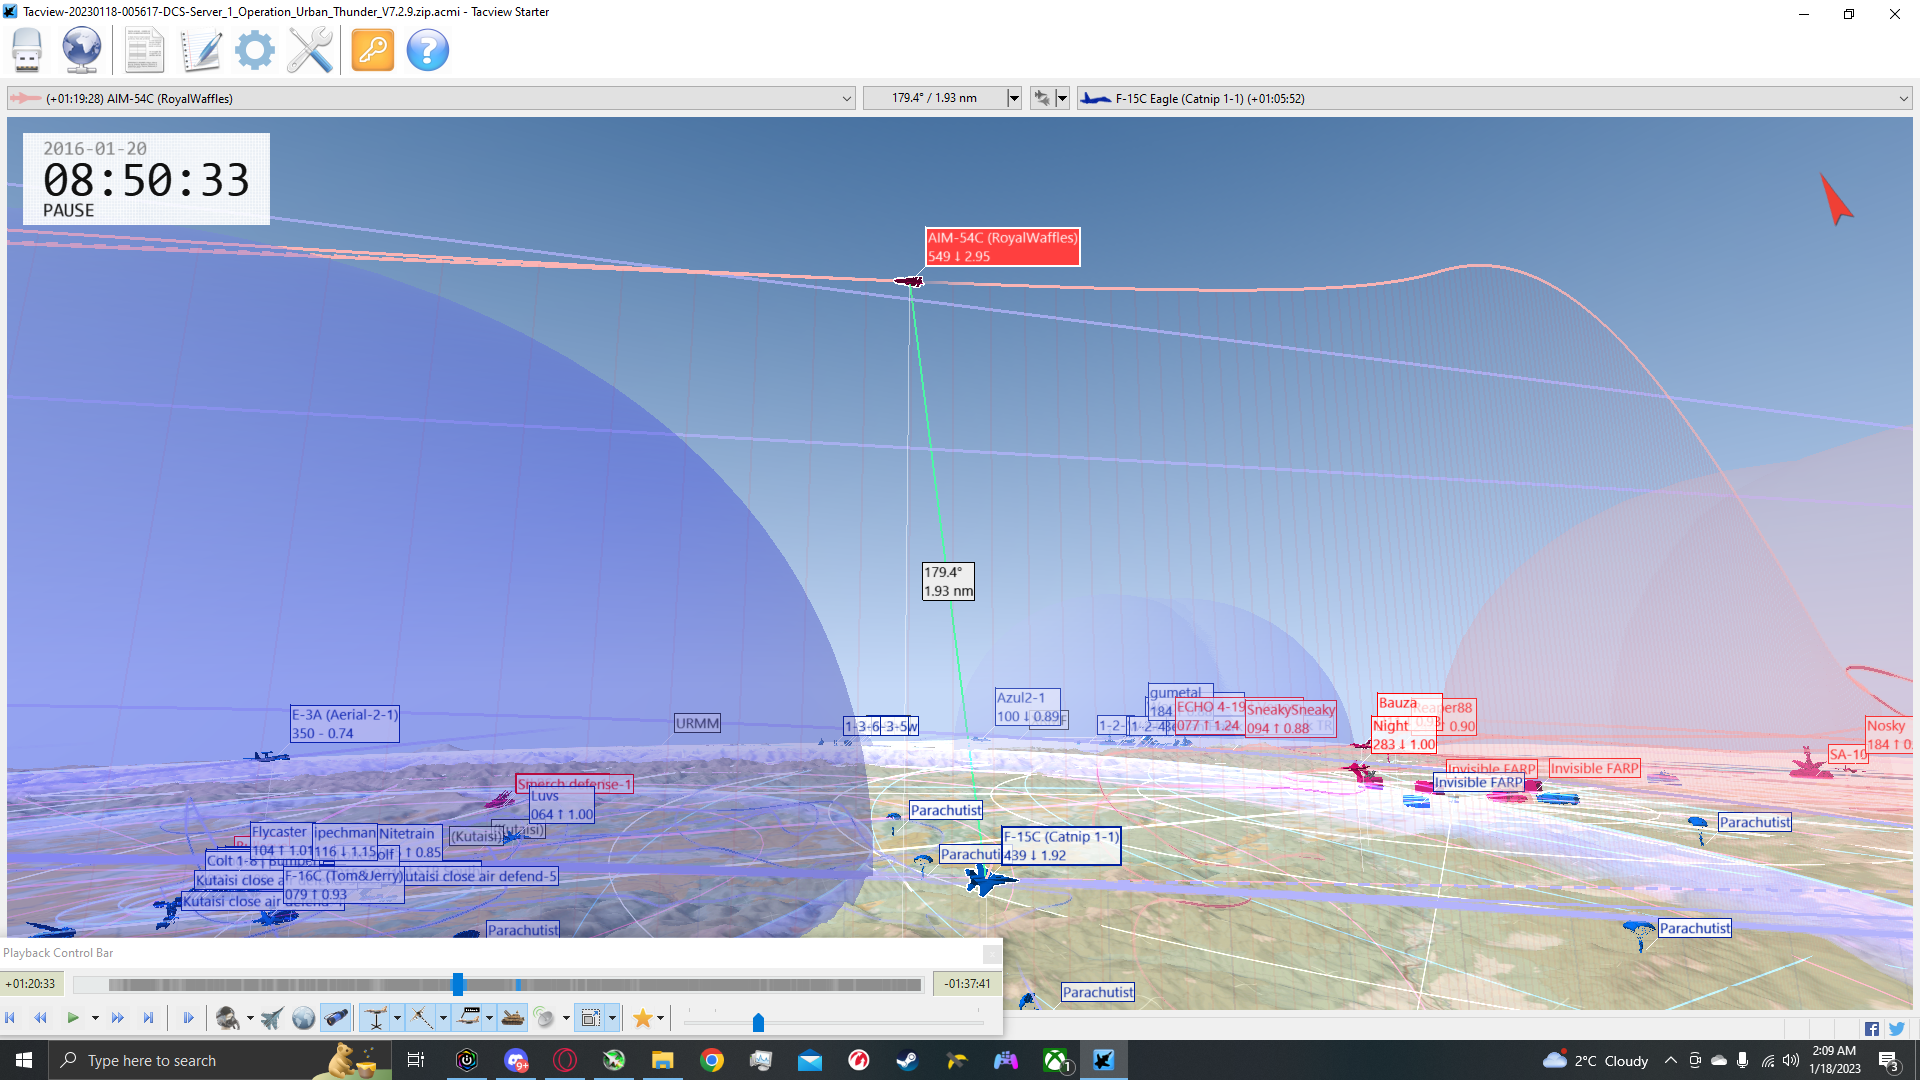1920x1080 pixels.
Task: Jump to the end of the recording
Action: pyautogui.click(x=148, y=1018)
